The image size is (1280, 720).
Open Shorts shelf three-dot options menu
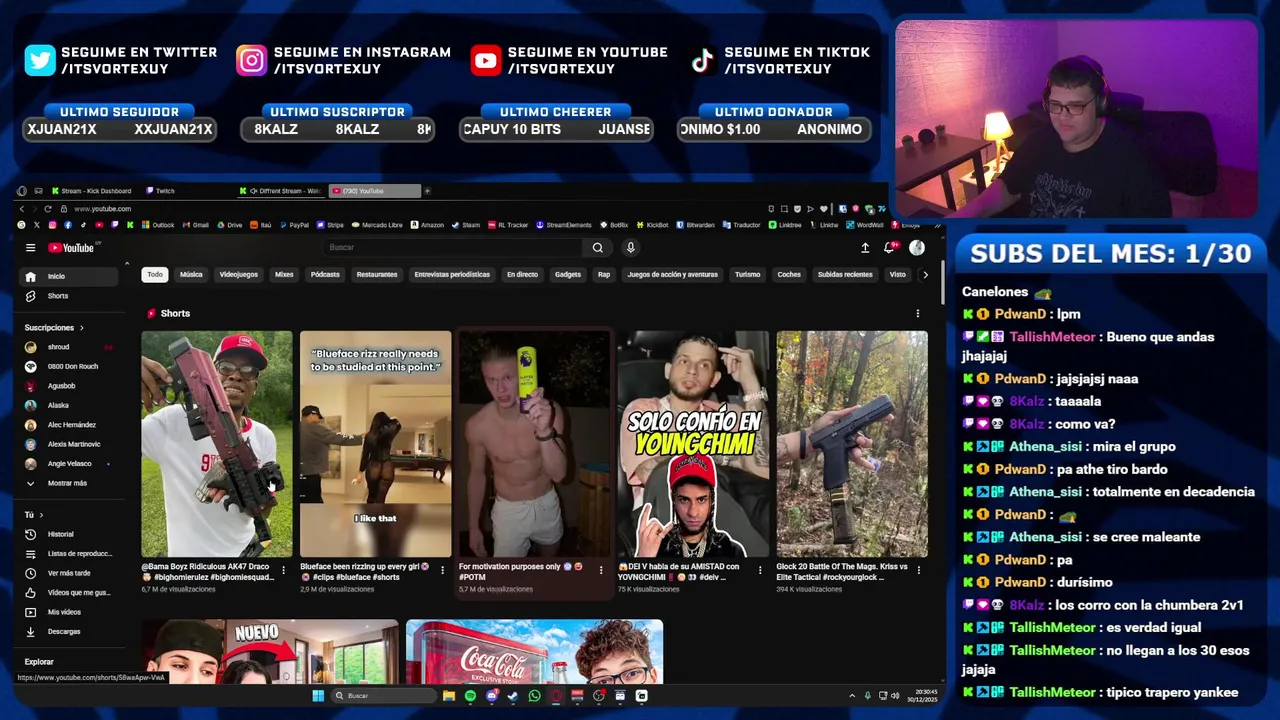point(917,314)
